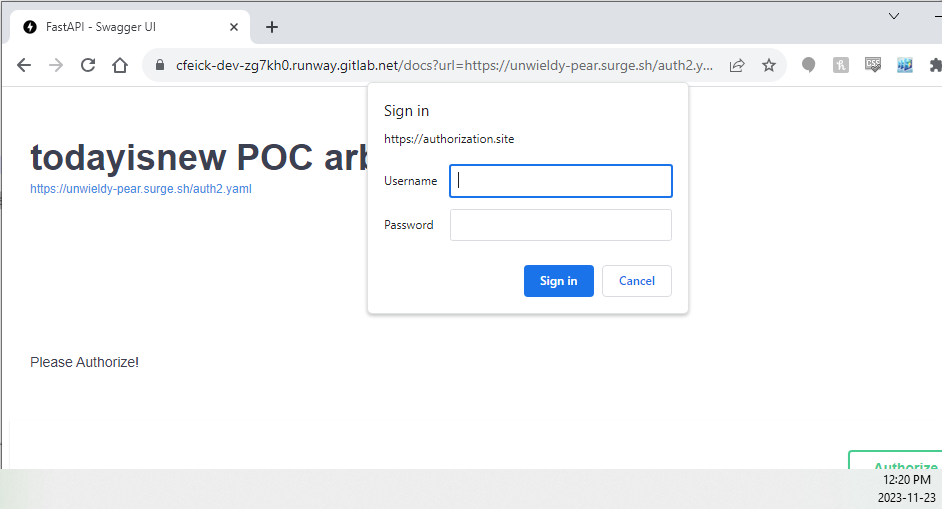Click the CSS extension icon

(x=873, y=65)
